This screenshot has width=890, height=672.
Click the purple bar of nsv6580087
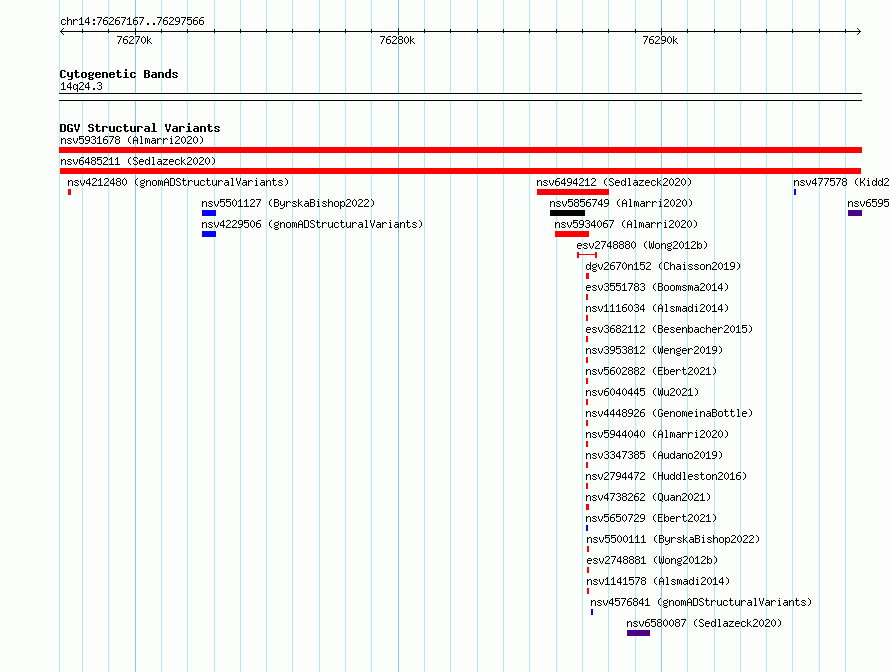coord(639,633)
